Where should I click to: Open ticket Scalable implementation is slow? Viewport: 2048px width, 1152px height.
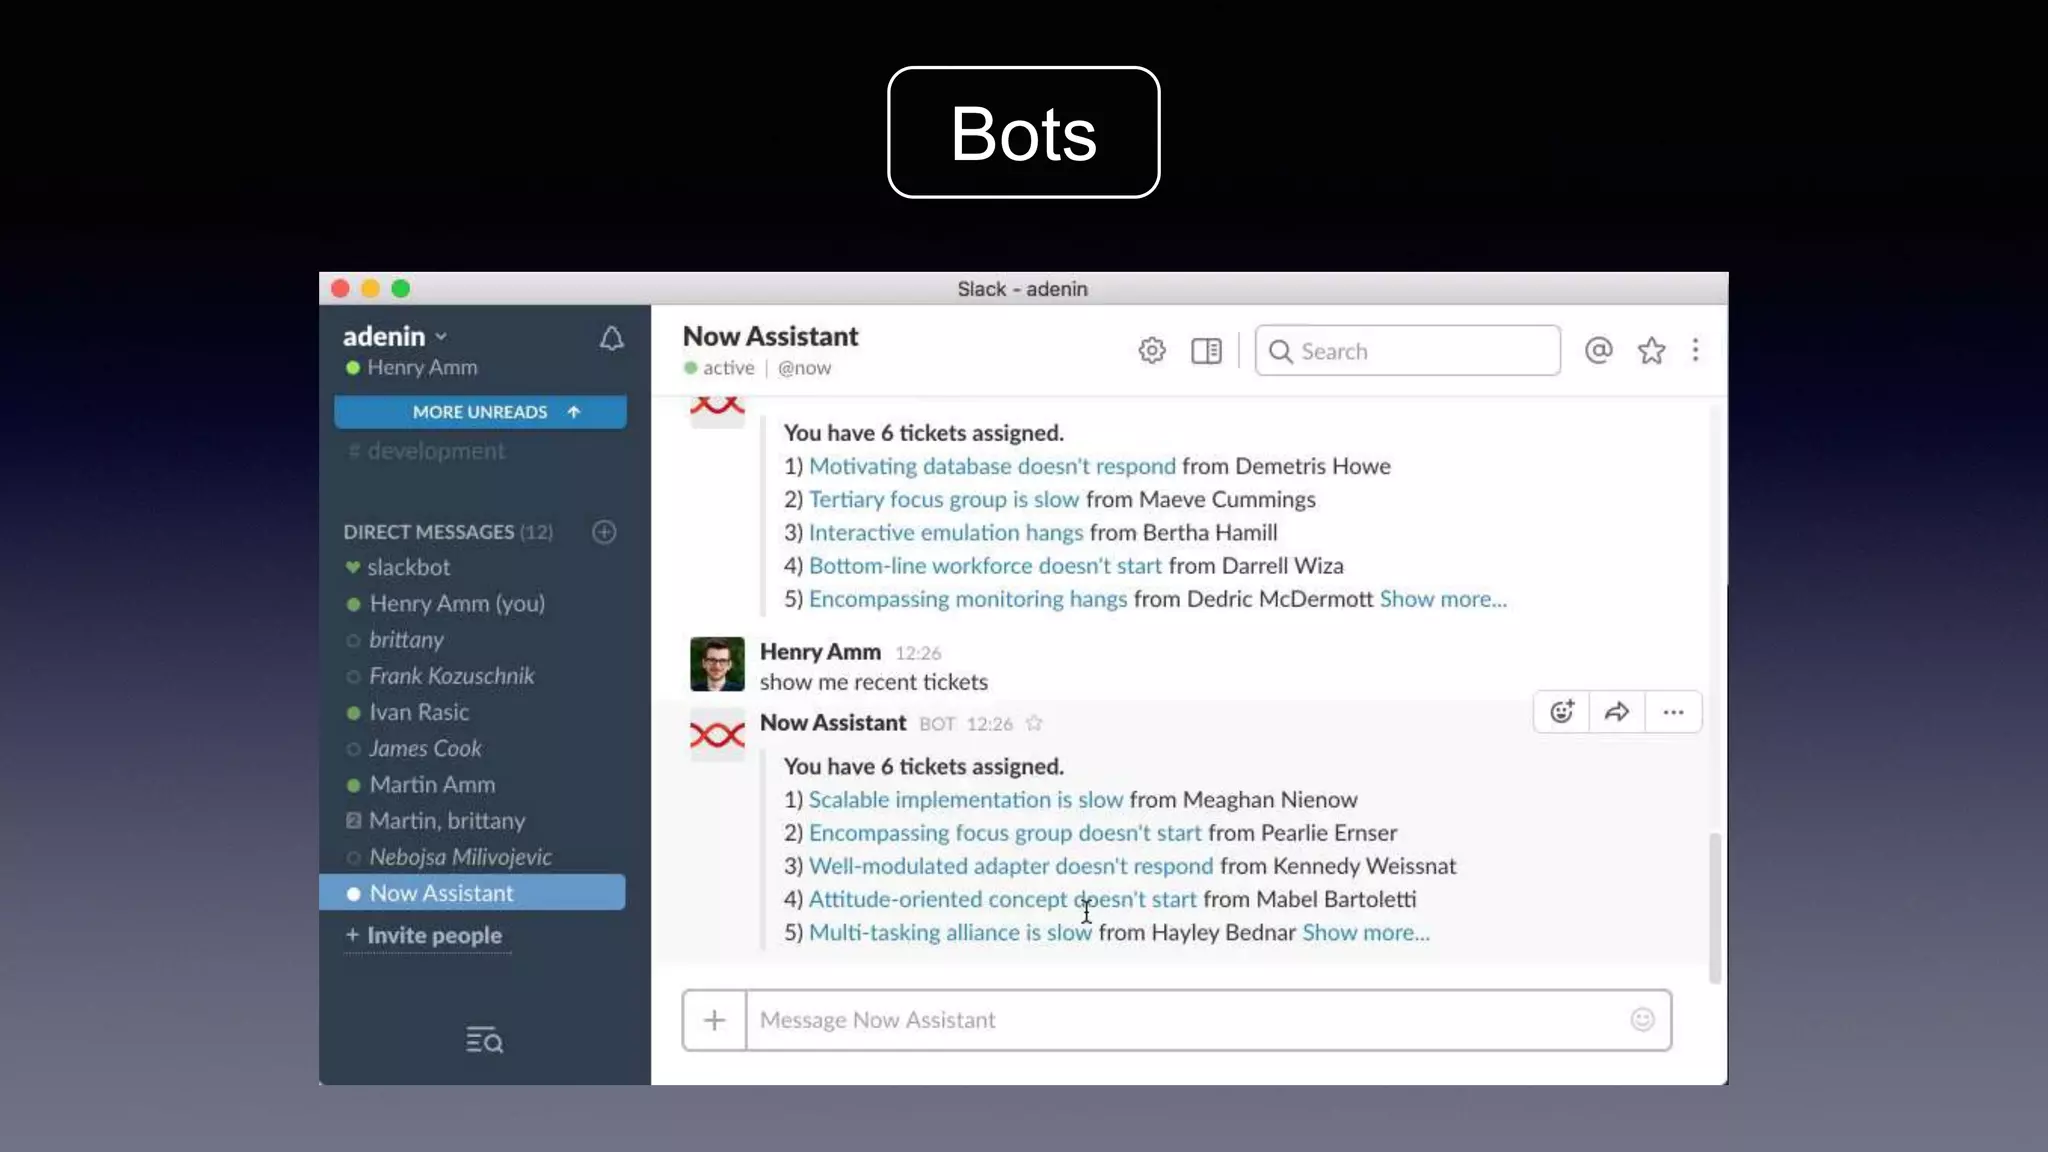966,800
